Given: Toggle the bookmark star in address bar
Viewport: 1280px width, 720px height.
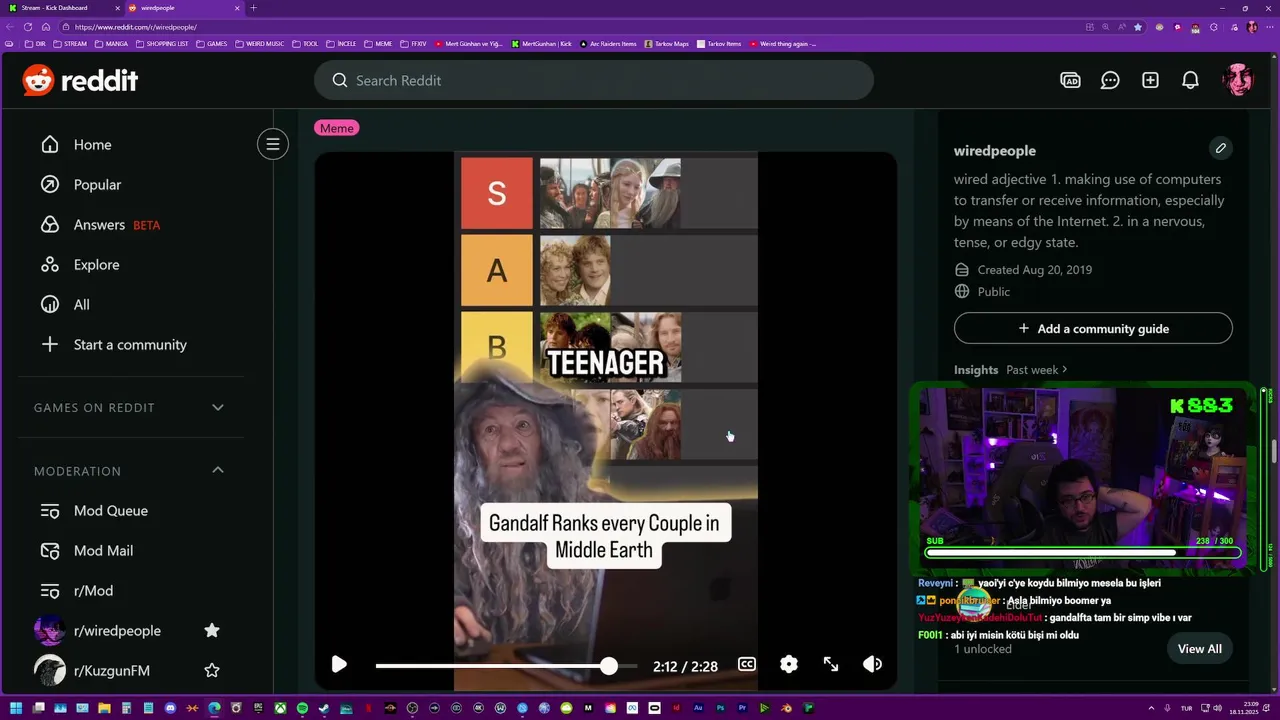Looking at the screenshot, I should coord(1138,27).
